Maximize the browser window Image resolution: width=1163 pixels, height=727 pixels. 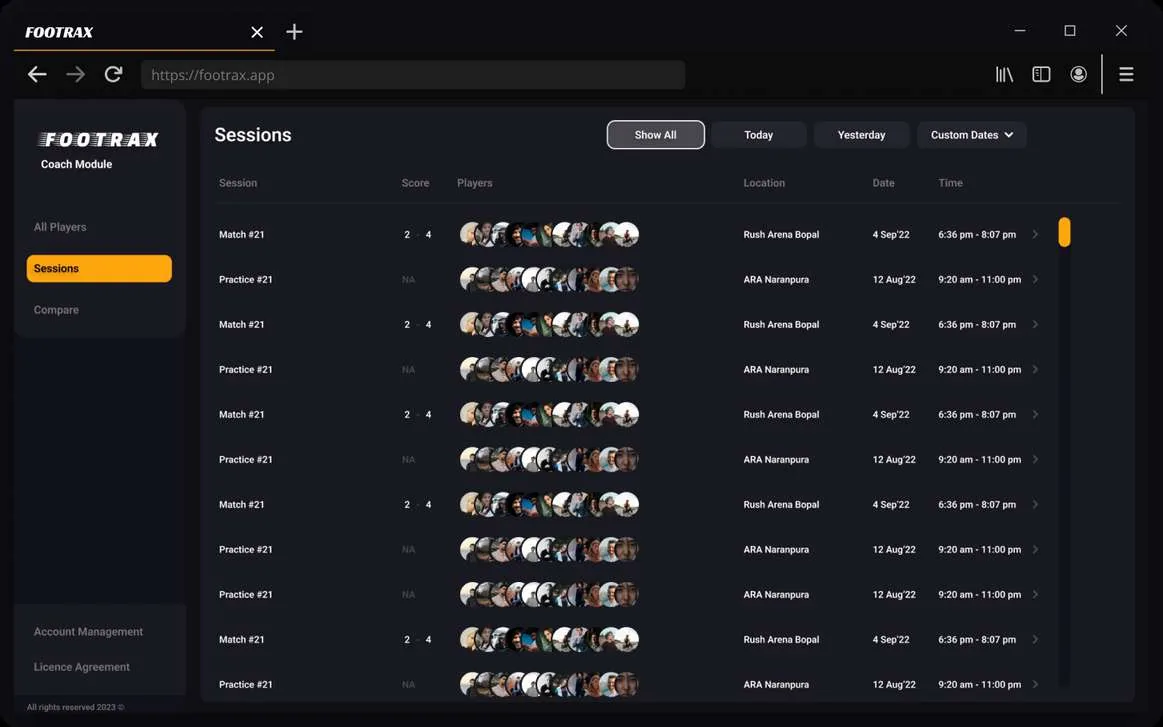[1070, 30]
